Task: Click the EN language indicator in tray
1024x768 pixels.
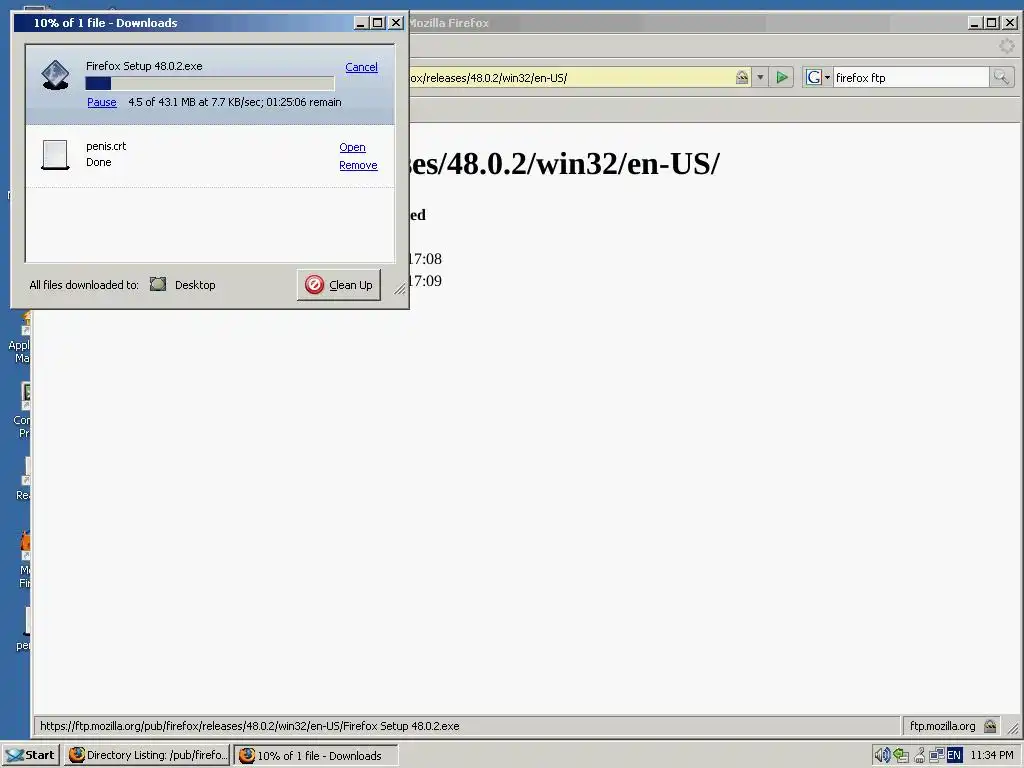Action: point(954,755)
